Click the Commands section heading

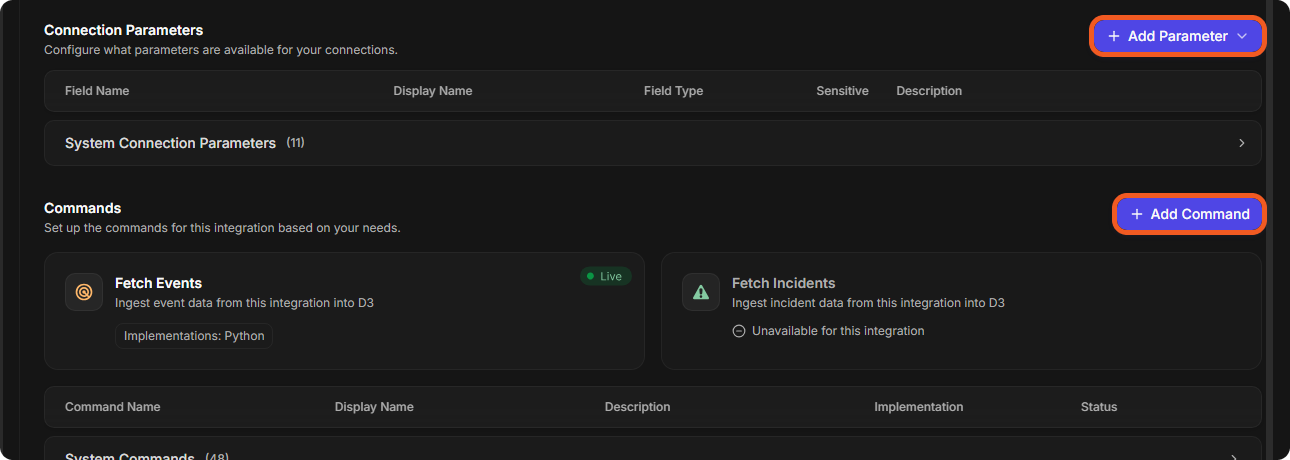[82, 208]
